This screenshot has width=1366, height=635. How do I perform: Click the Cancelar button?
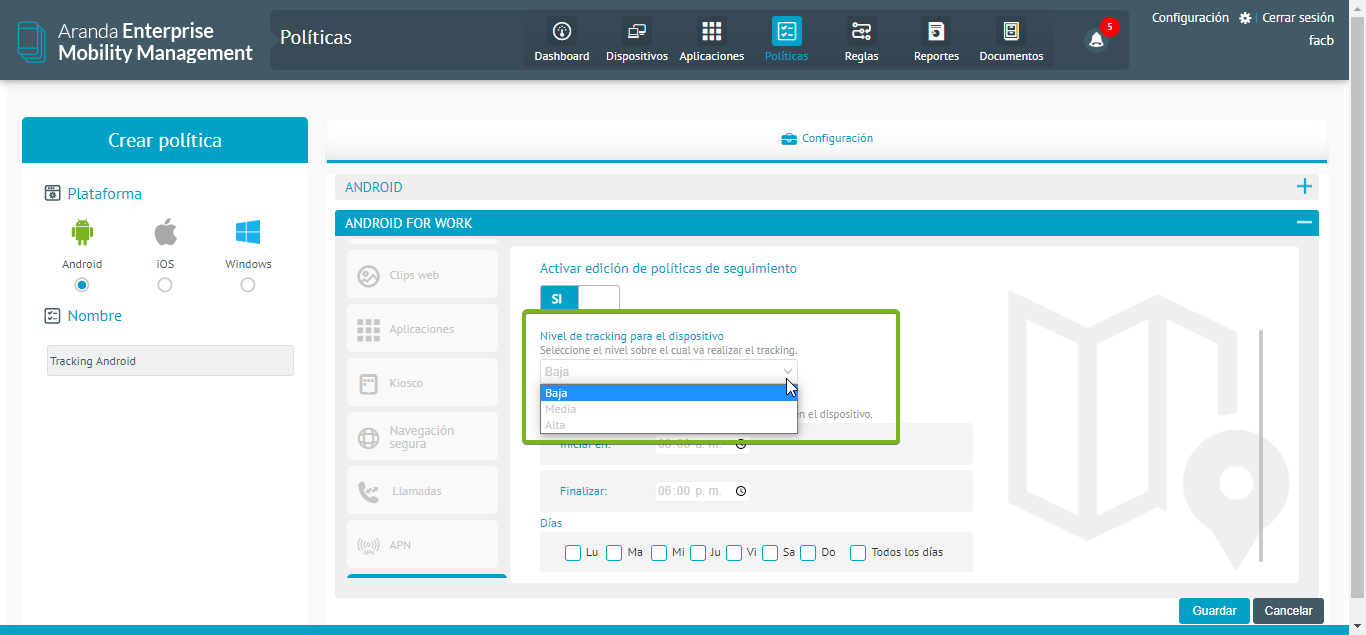point(1288,611)
